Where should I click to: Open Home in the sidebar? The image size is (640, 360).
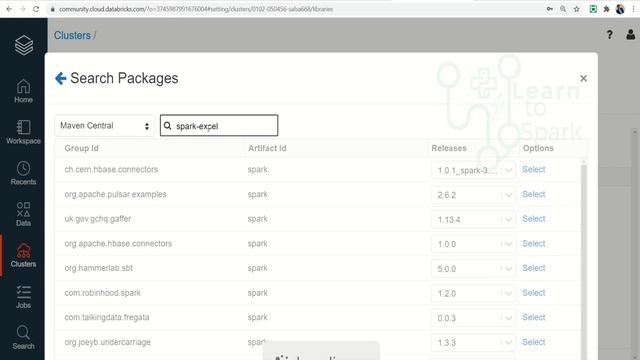[x=23, y=91]
